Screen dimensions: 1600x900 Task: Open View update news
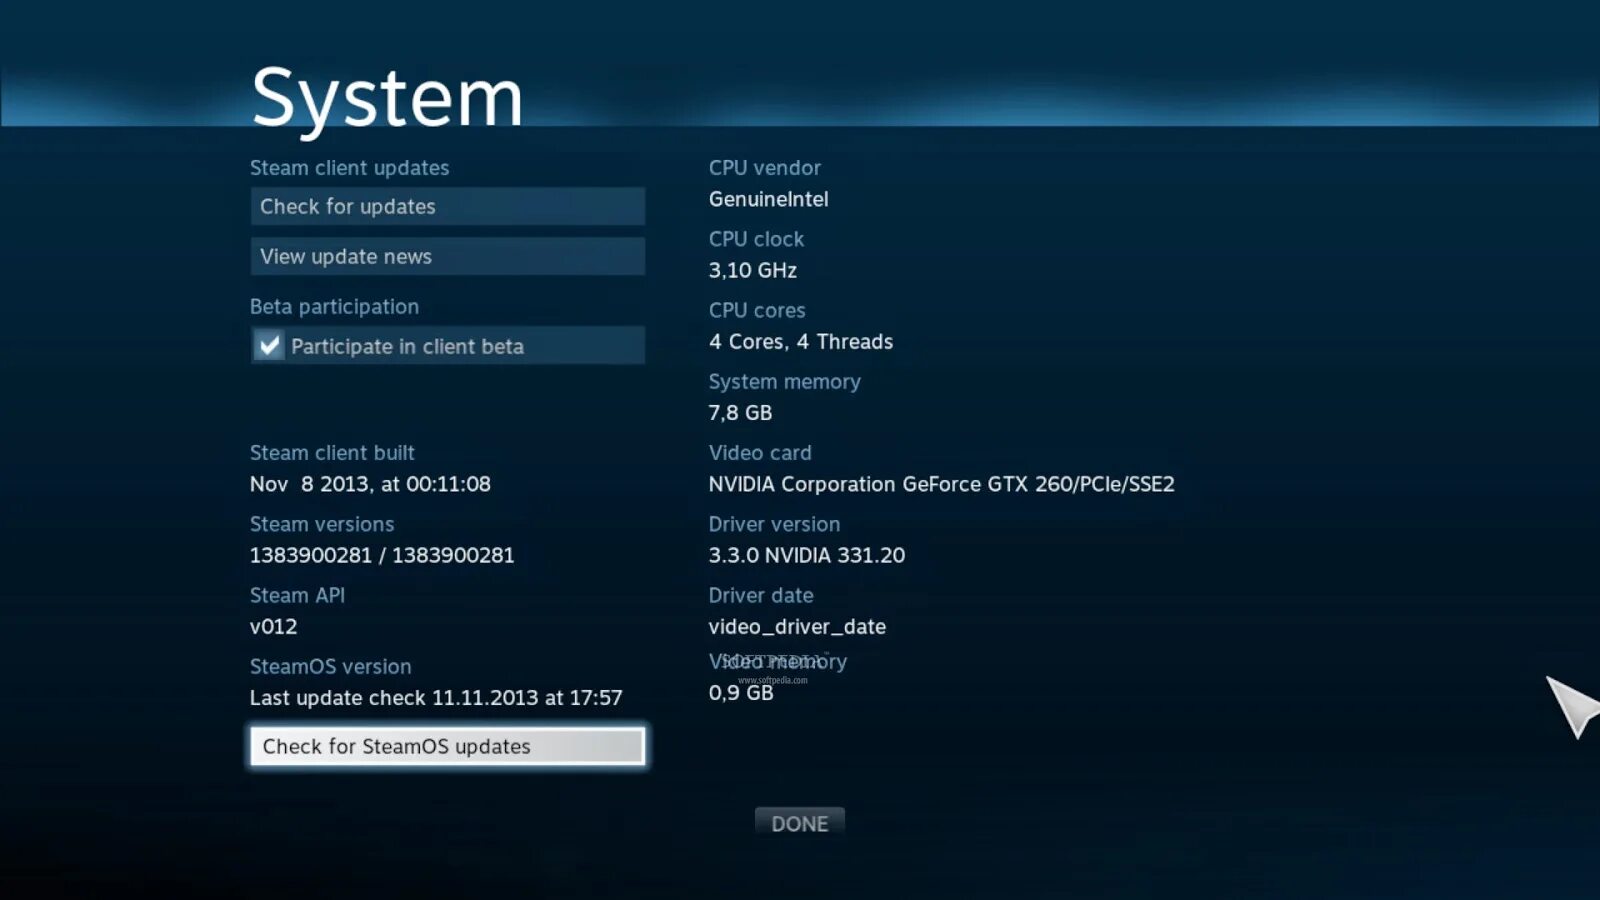coord(447,256)
